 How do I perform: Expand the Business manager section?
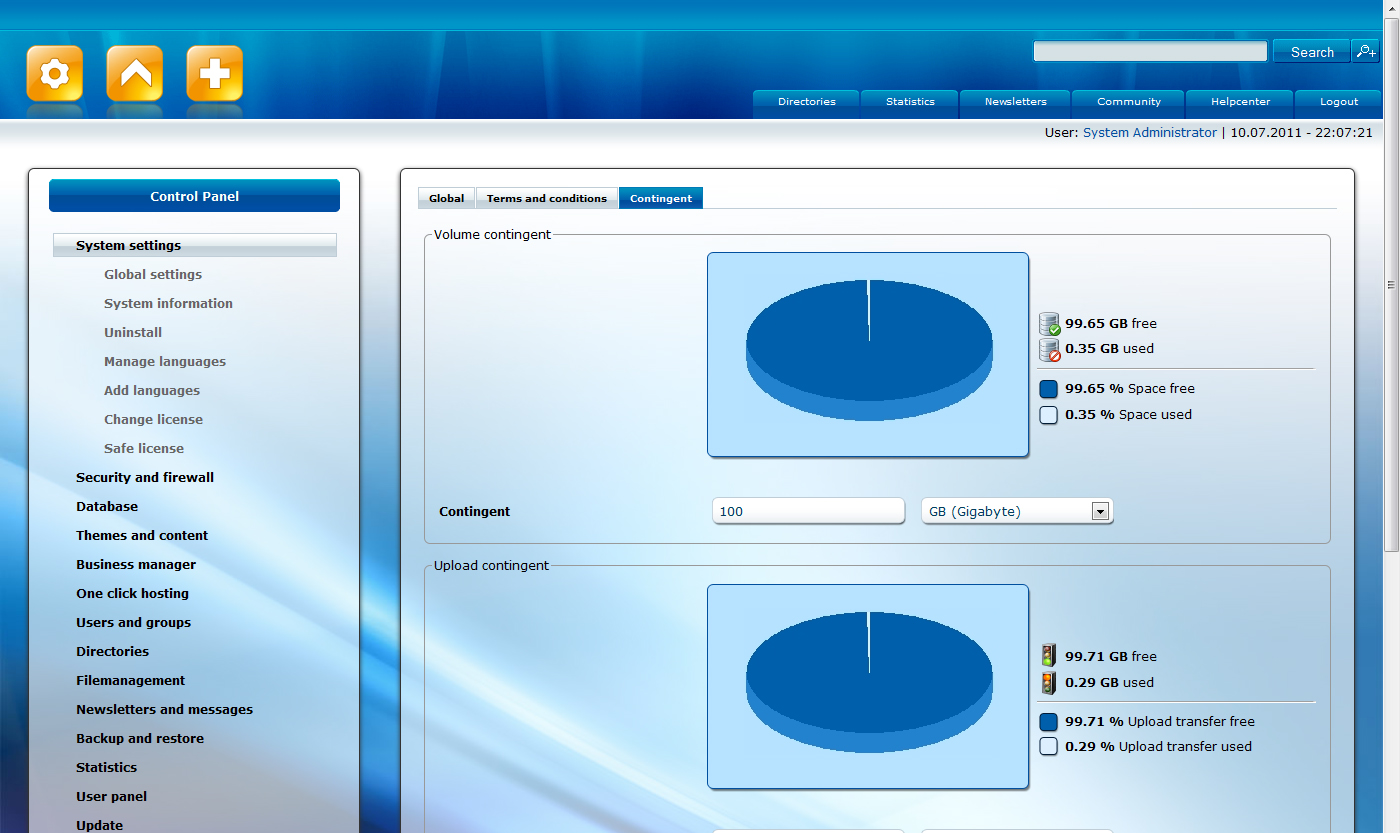pyautogui.click(x=136, y=564)
